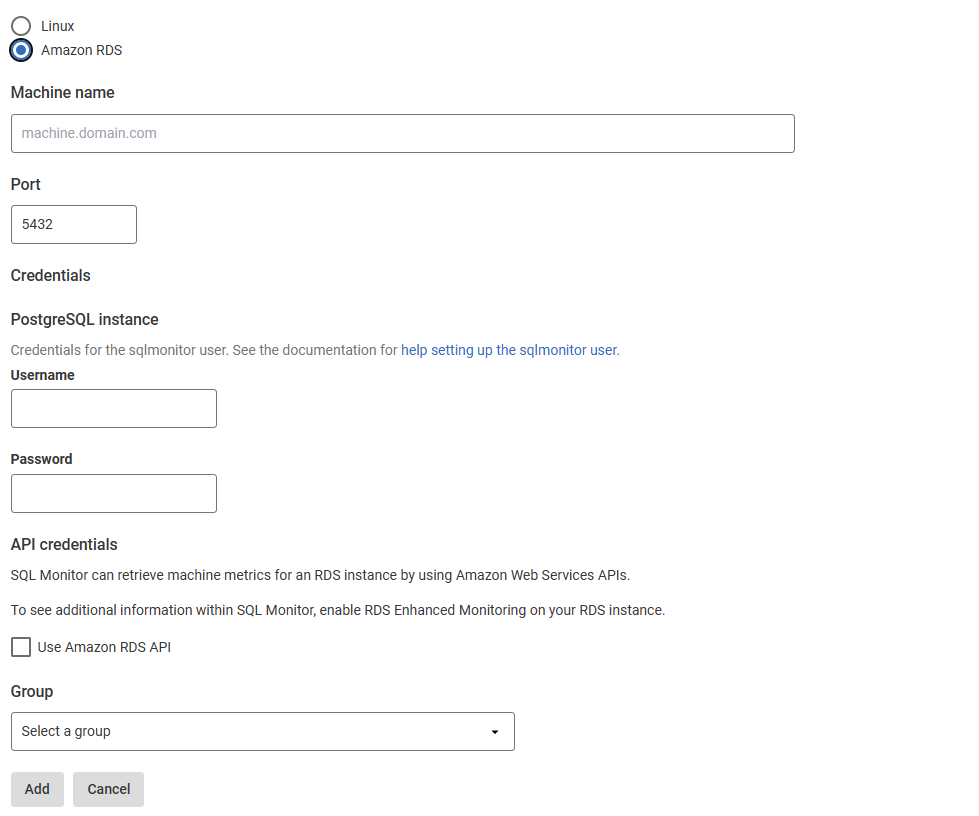
Task: Click the "Port" heading label
Action: [x=25, y=185]
